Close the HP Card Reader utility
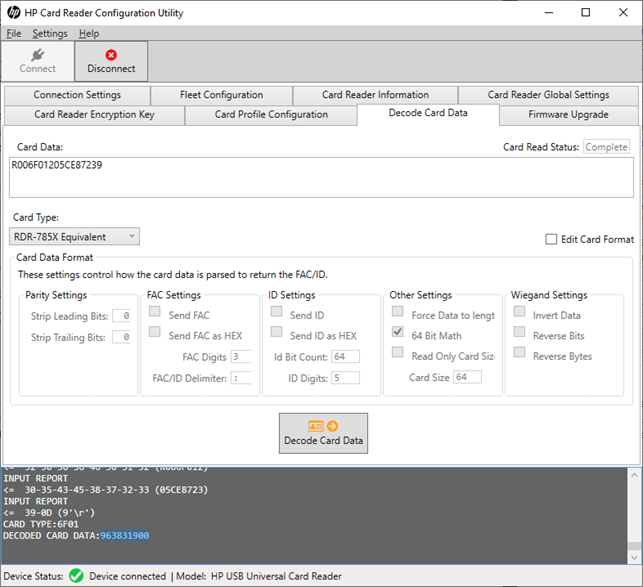 tap(623, 13)
